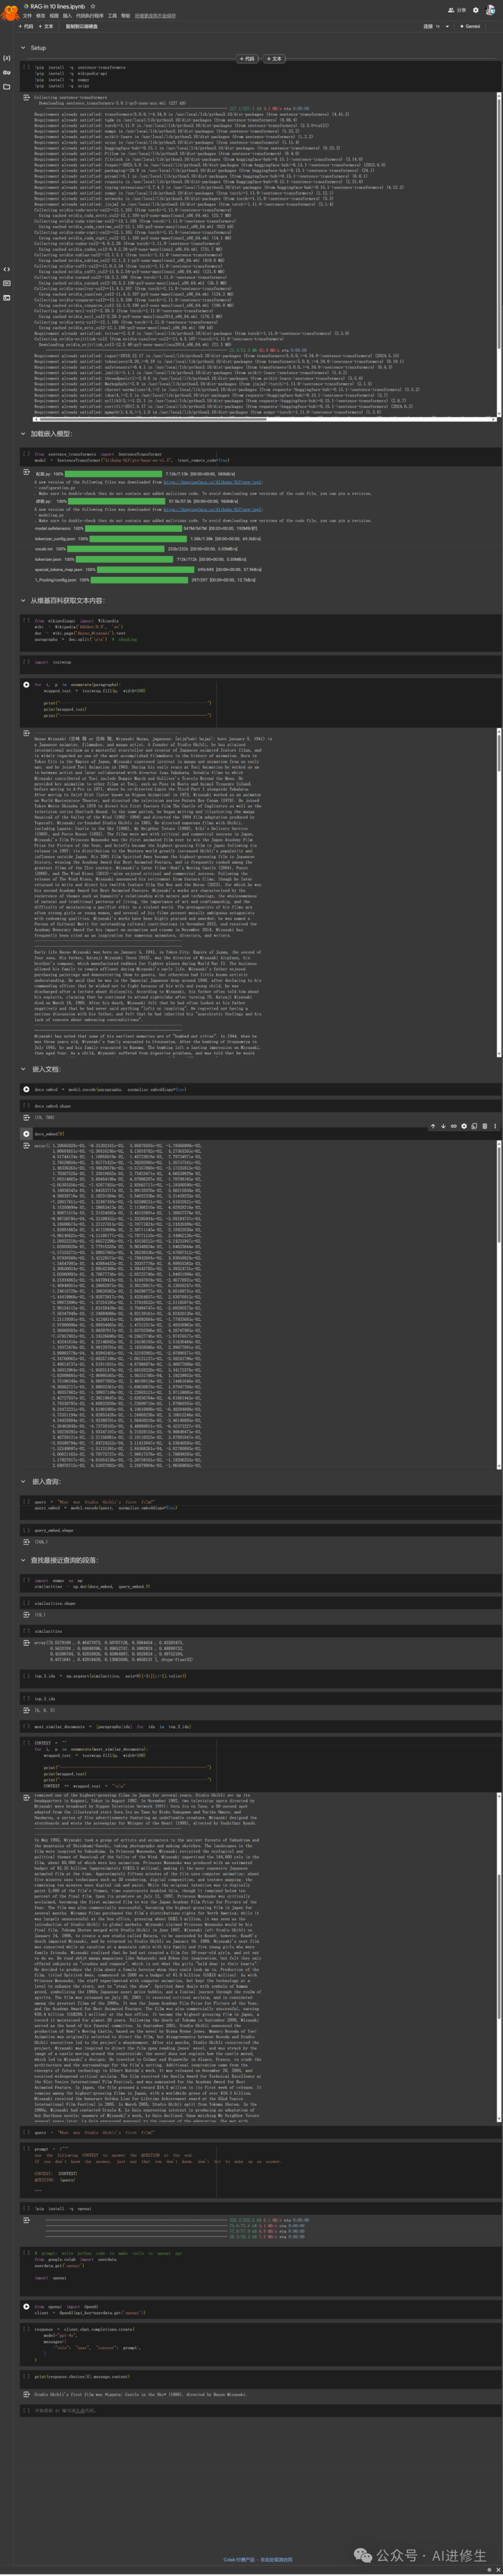
Task: Open the secrets key sidebar panel
Action: click(7, 73)
